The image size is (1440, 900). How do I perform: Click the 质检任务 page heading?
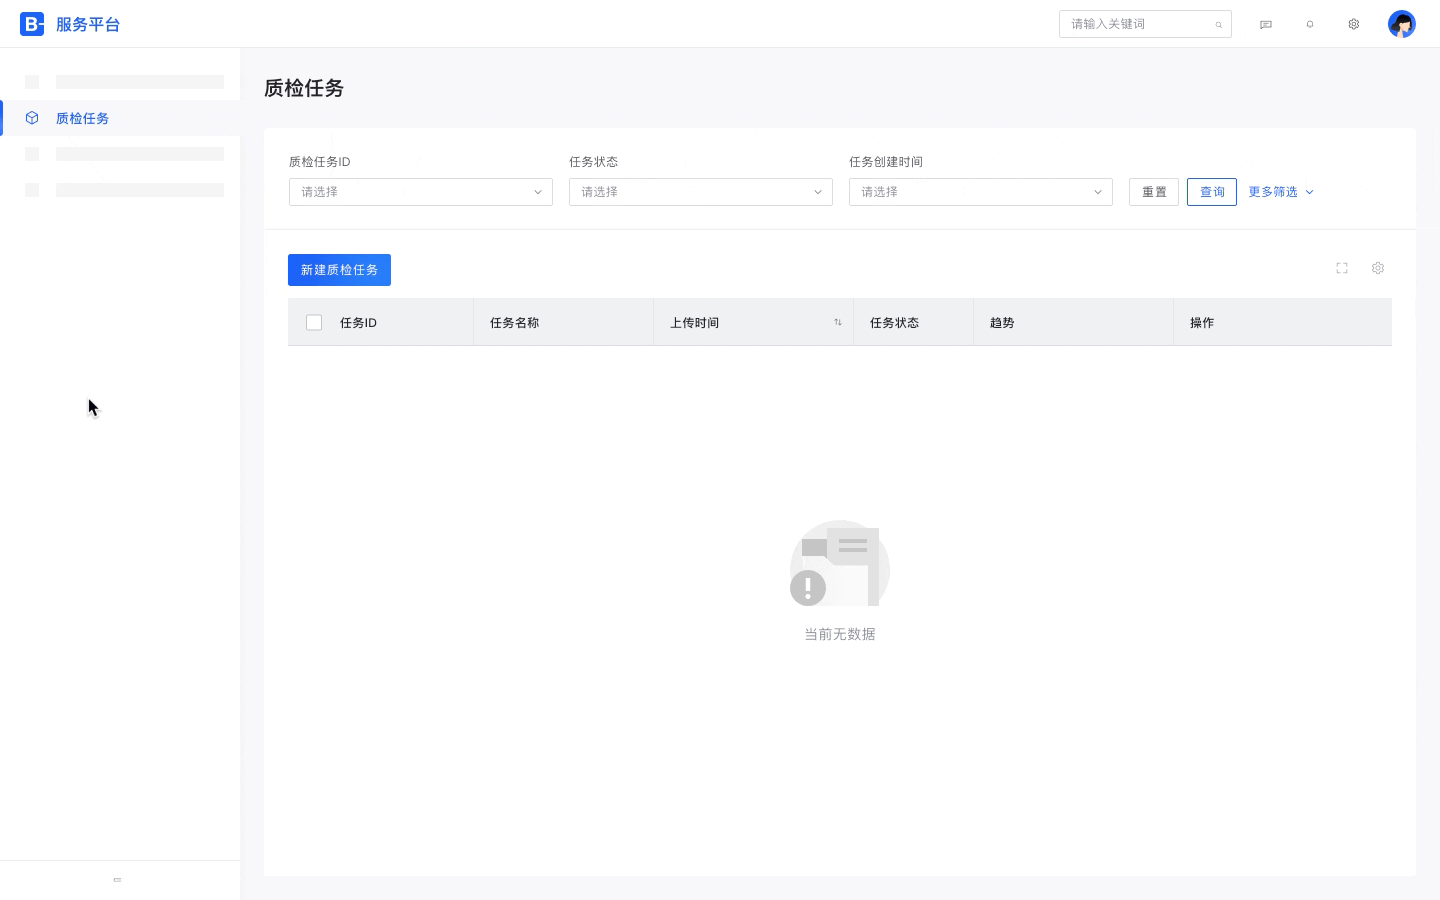point(304,88)
